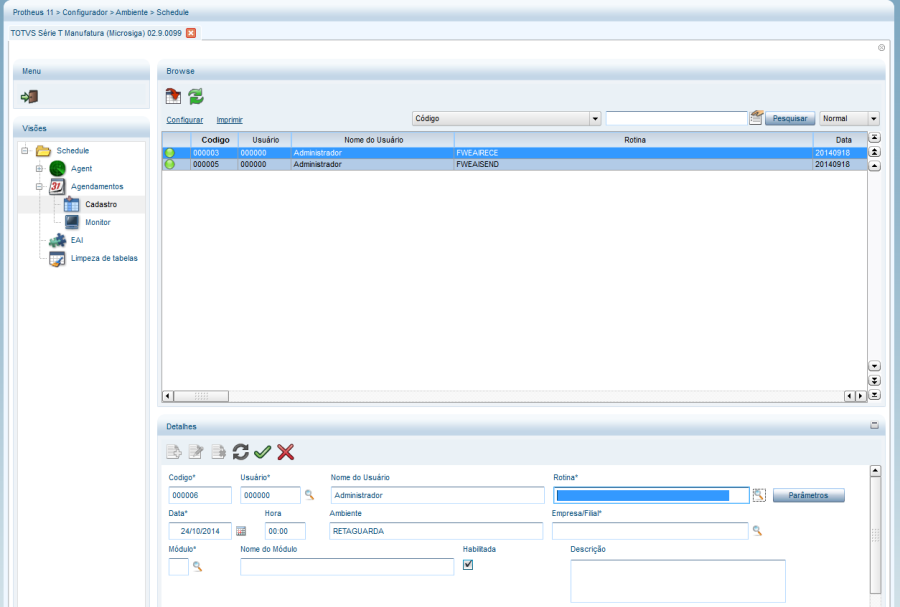Click the black refresh icon in Detalhes toolbar
The width and height of the screenshot is (900, 607).
(240, 452)
